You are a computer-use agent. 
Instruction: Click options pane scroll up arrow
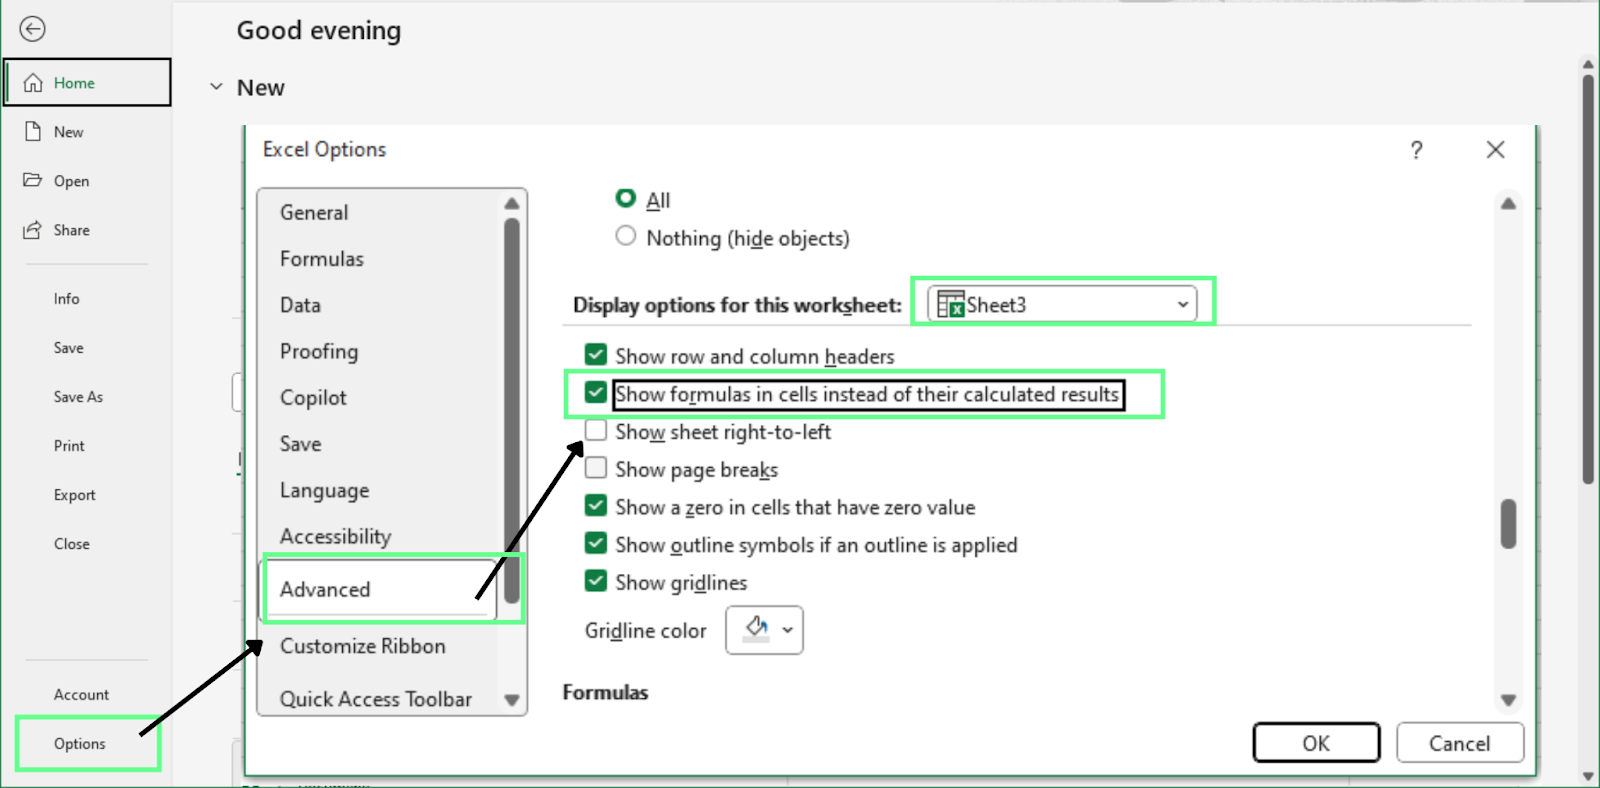pos(1508,204)
